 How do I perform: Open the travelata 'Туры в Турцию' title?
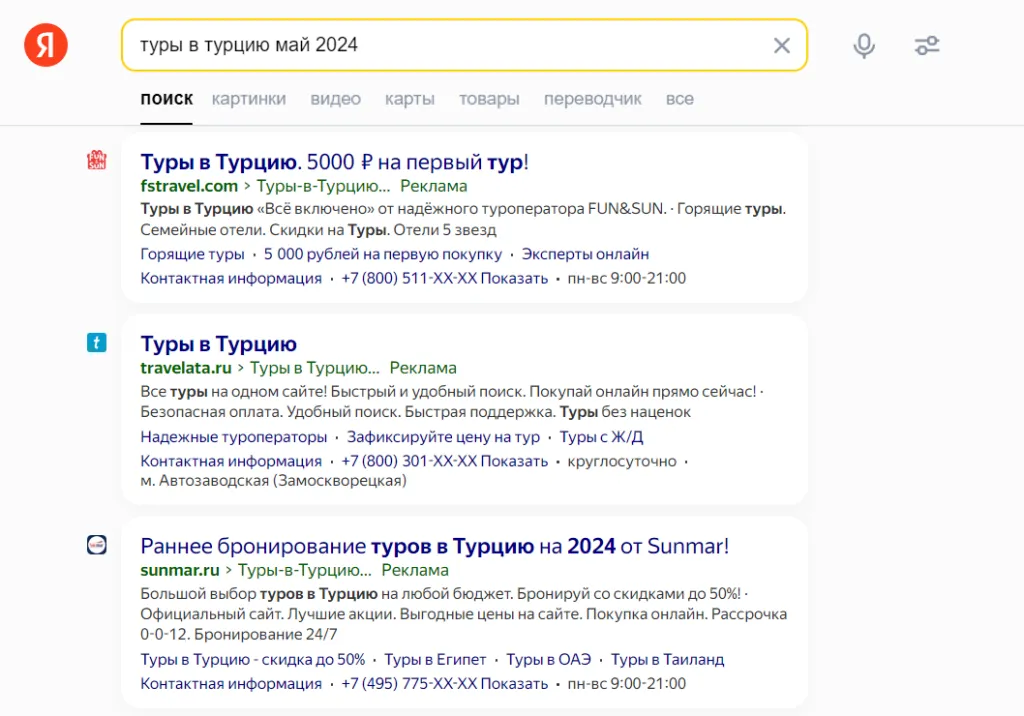point(219,344)
